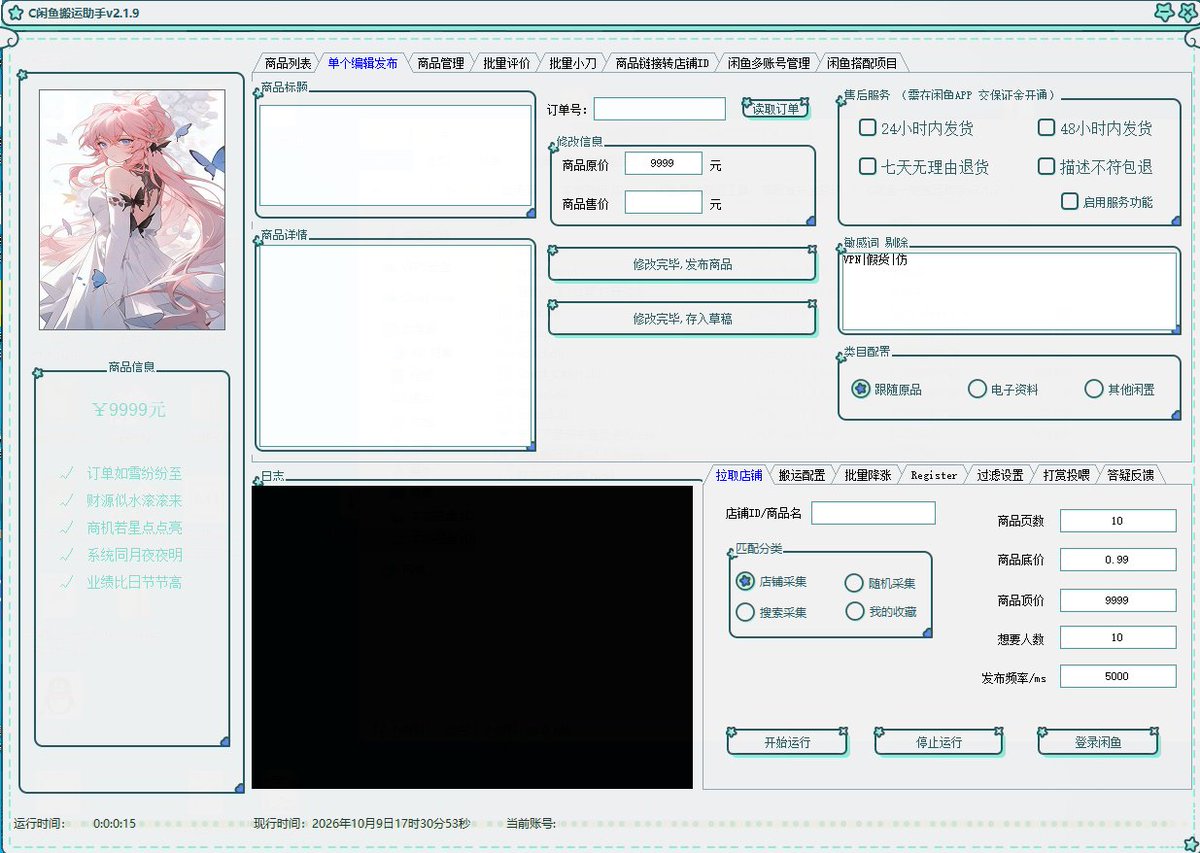1200x853 pixels.
Task: Click the black 日志 log area
Action: (472, 637)
